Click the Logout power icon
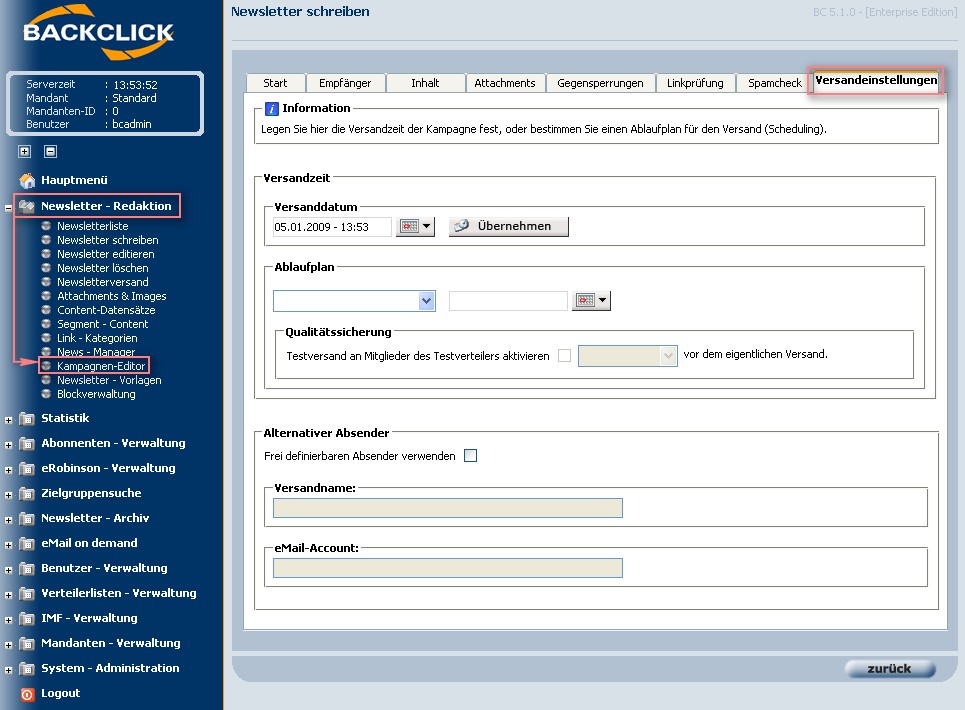This screenshot has height=710, width=965. [x=27, y=694]
